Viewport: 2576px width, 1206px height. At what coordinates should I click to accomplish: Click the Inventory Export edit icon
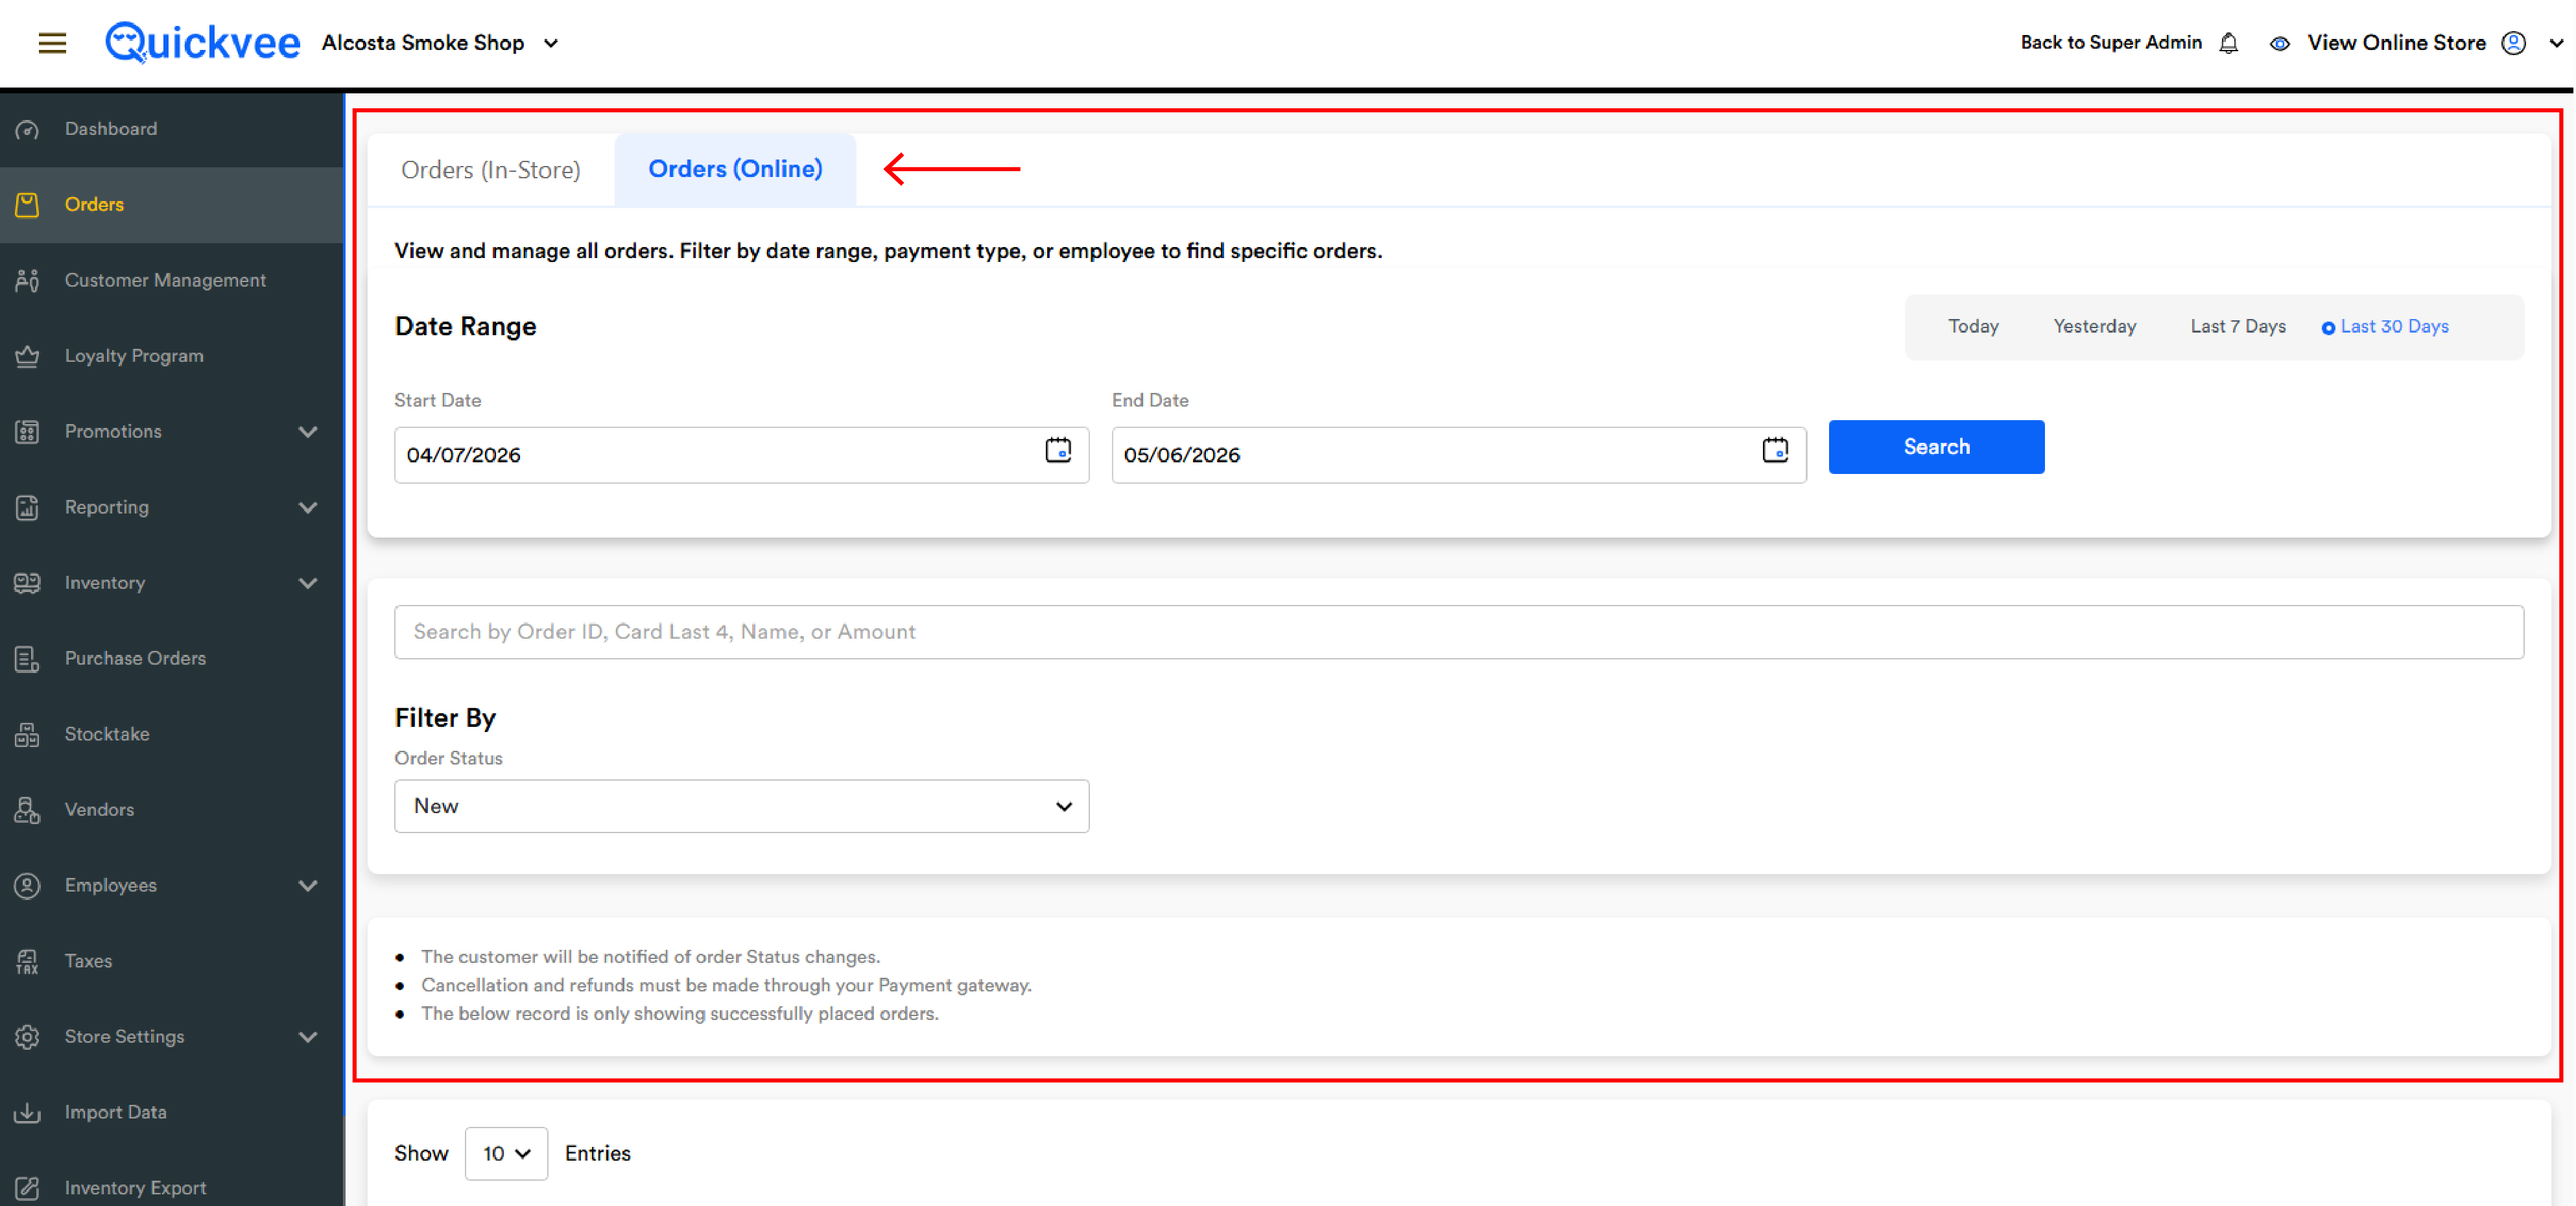27,1188
